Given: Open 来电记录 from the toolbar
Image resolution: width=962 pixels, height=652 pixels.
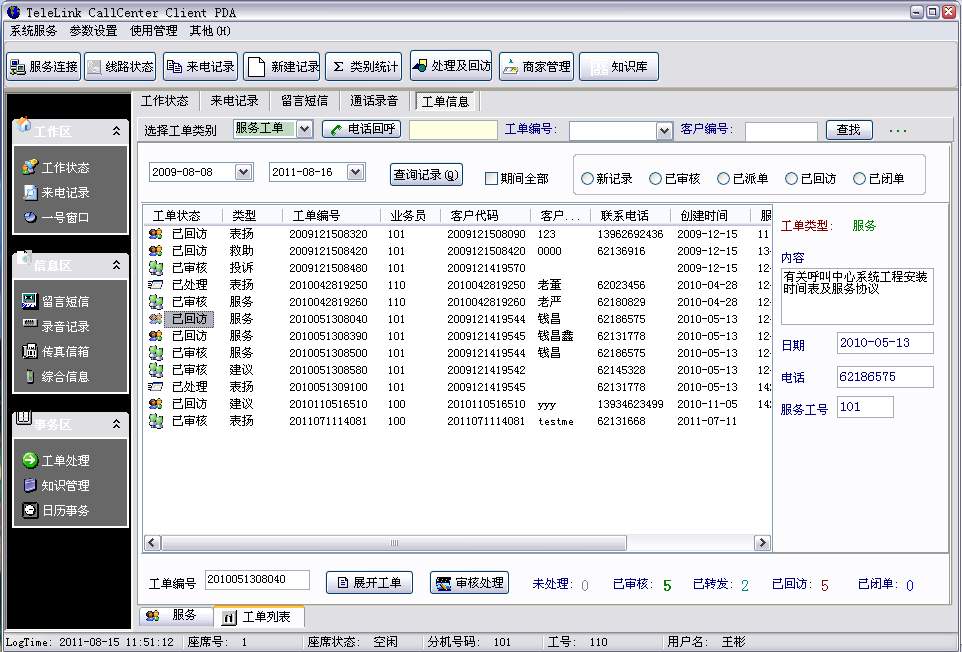Looking at the screenshot, I should [x=201, y=66].
